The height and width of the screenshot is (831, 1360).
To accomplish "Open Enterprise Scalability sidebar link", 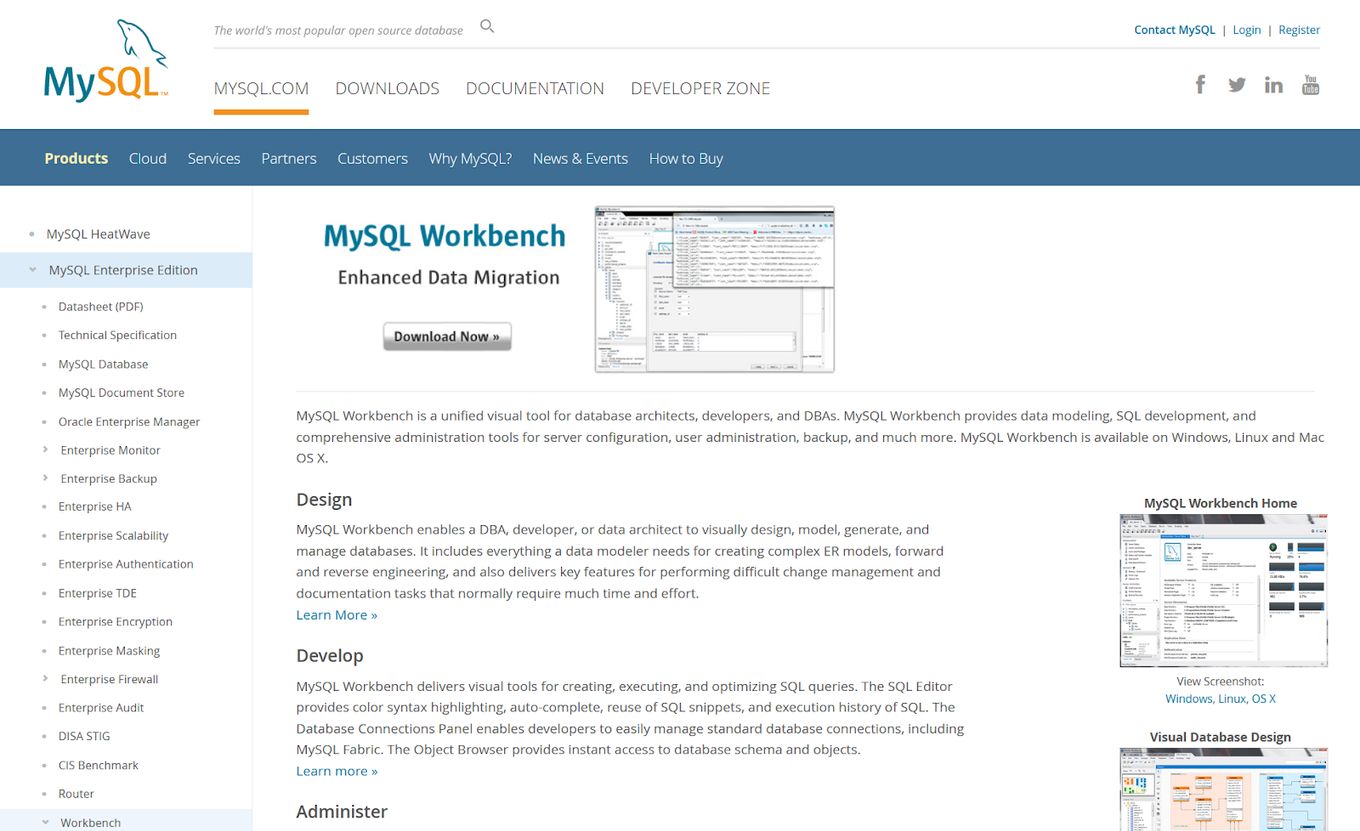I will [113, 536].
